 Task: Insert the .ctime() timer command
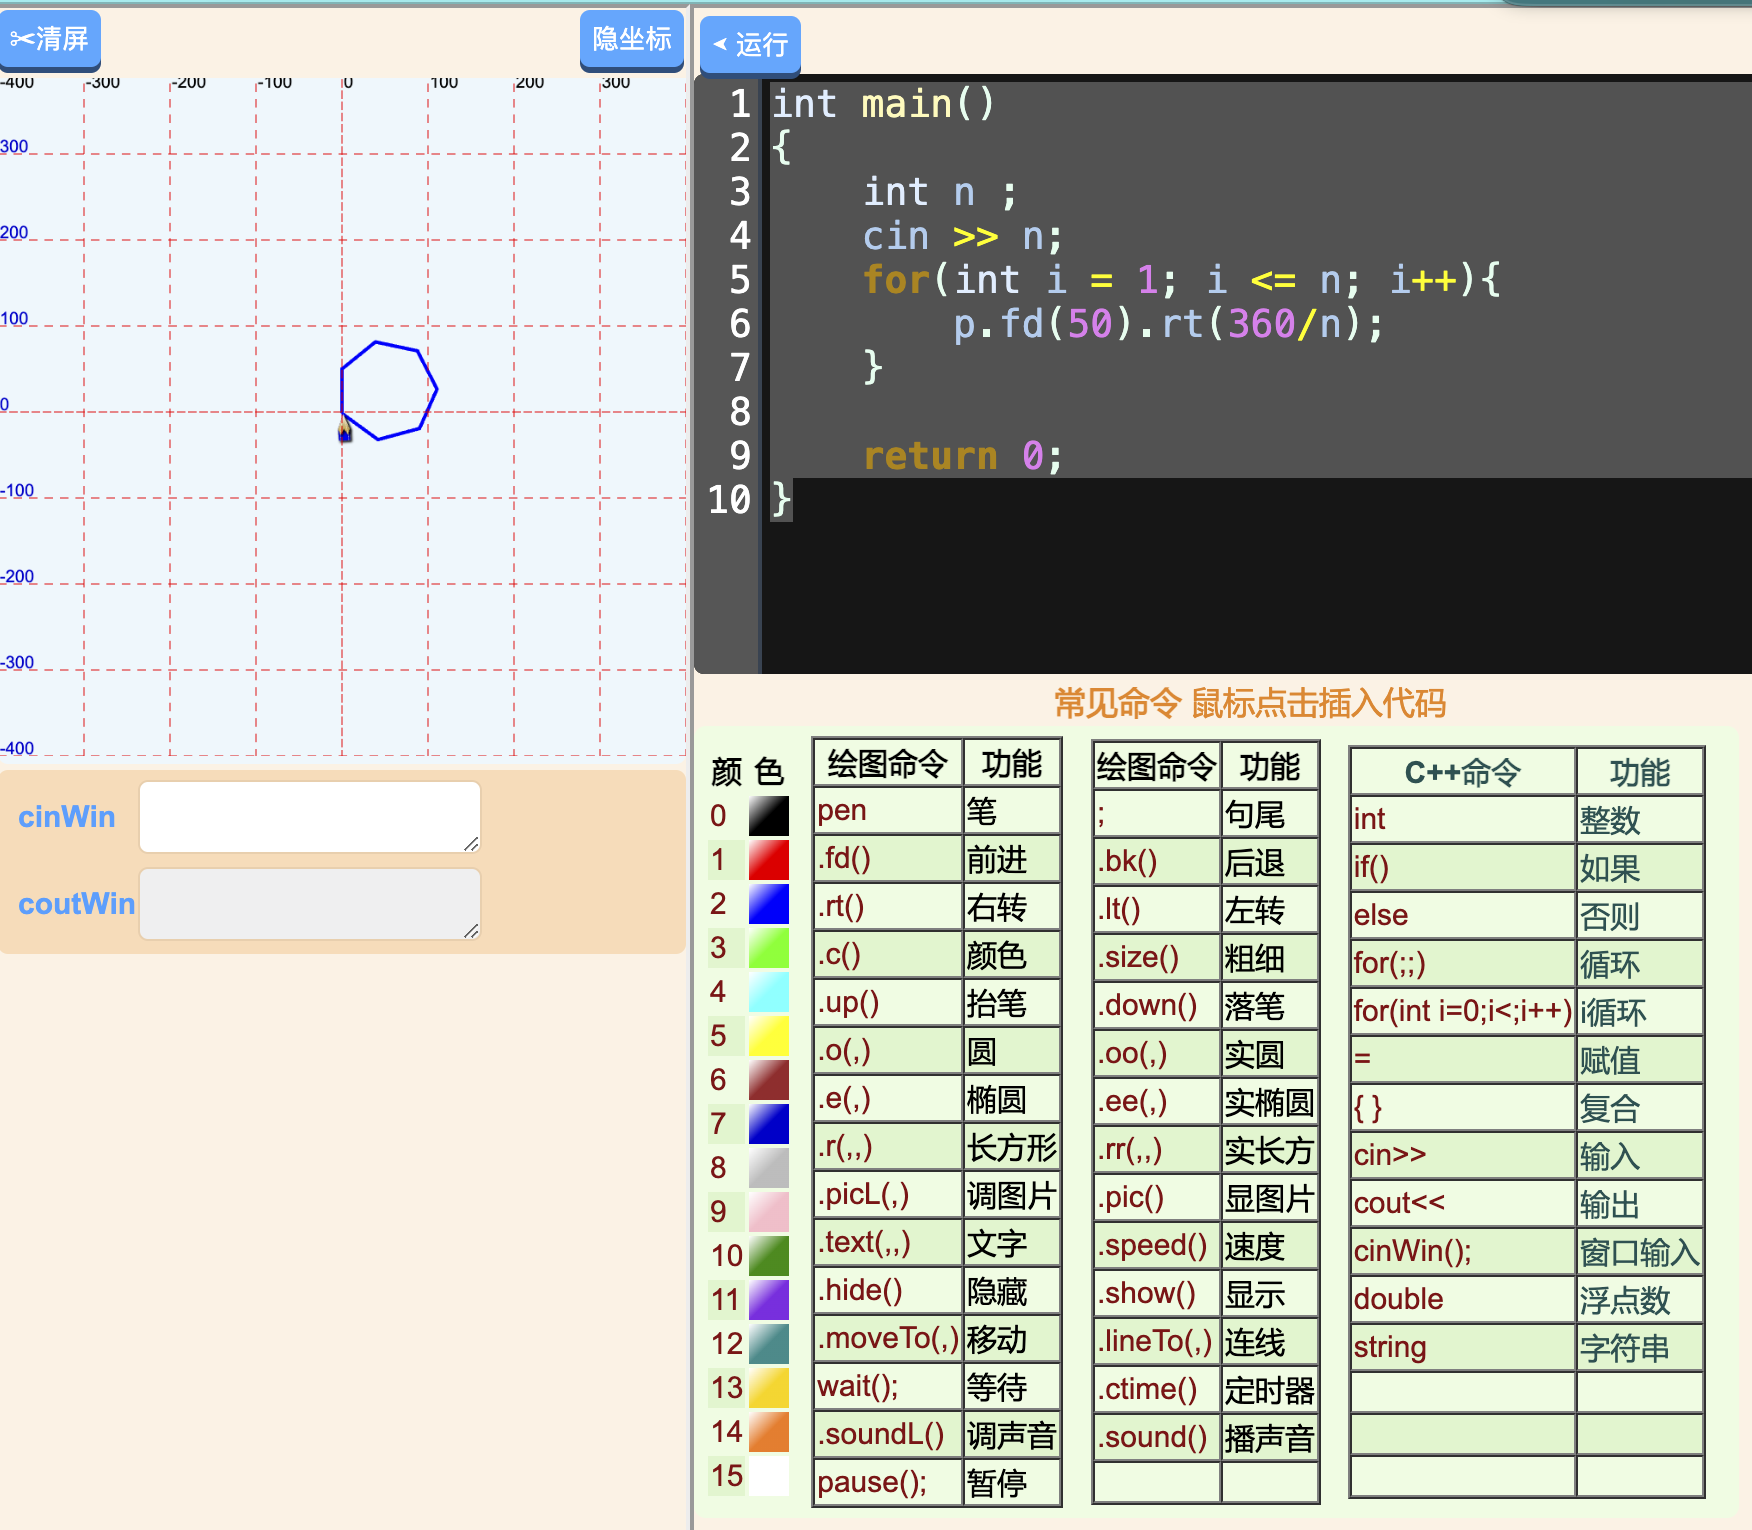pos(1157,1390)
